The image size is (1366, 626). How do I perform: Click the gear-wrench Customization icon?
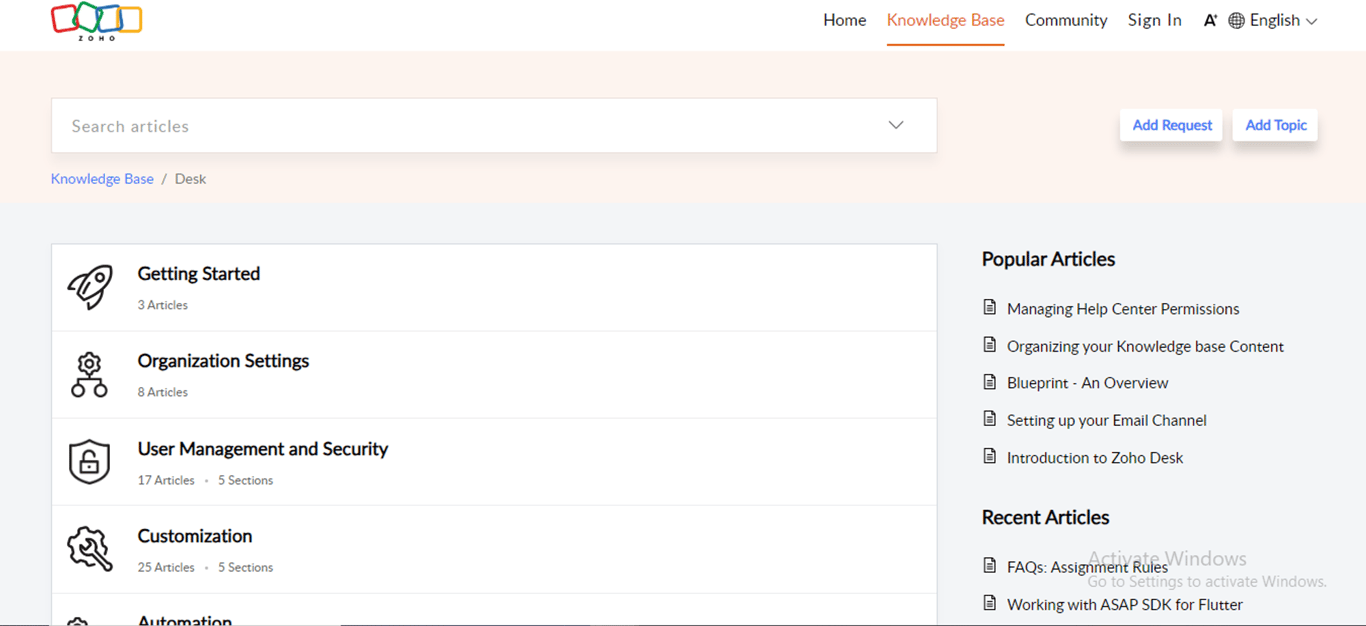coord(89,549)
